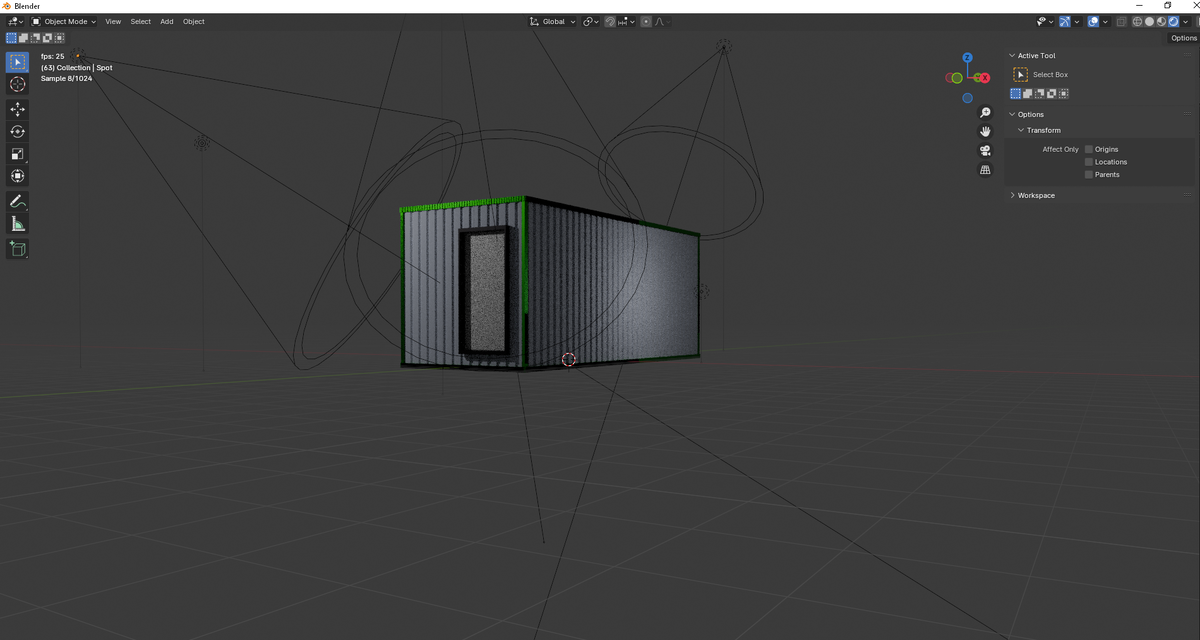Choose the Annotate pencil tool
The image size is (1200, 640).
point(17,201)
